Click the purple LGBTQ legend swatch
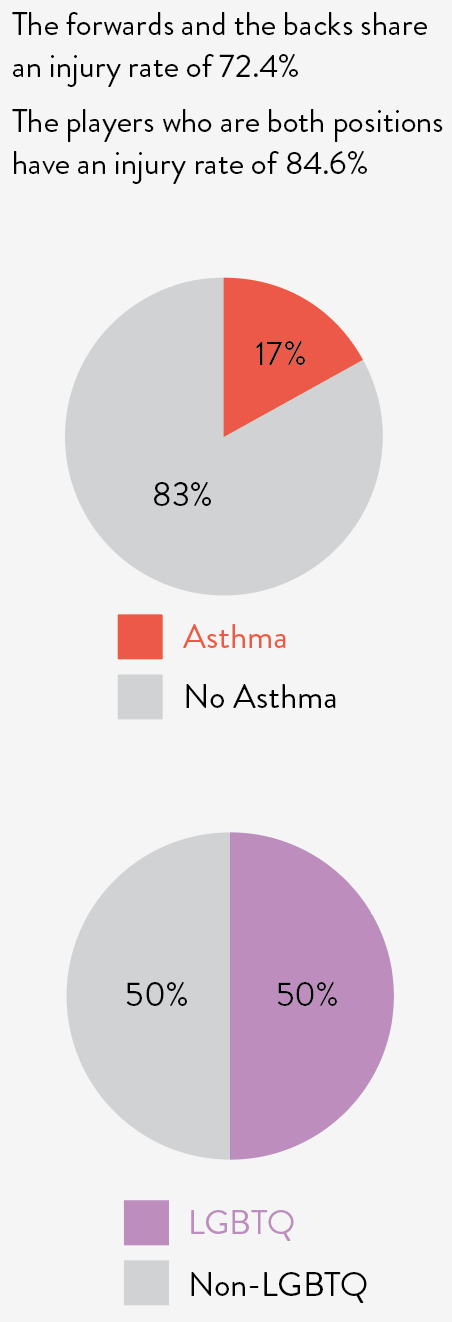The width and height of the screenshot is (452, 1322). [x=146, y=1222]
